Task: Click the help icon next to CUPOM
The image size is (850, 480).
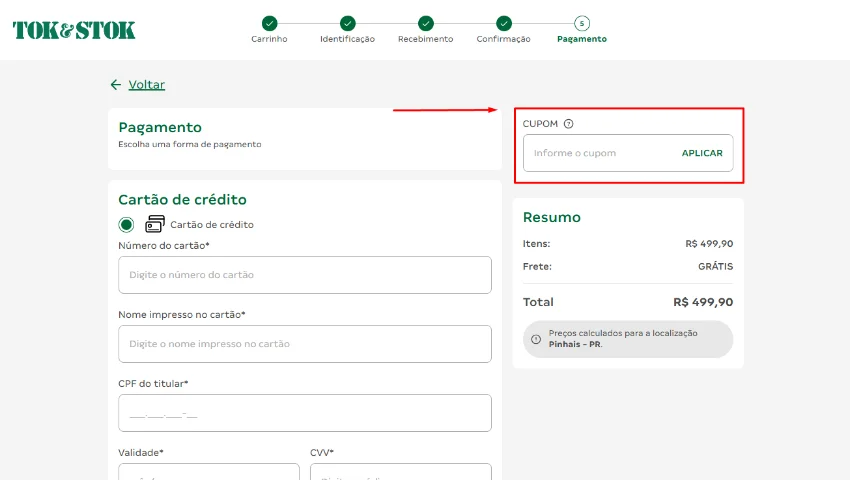Action: 568,124
